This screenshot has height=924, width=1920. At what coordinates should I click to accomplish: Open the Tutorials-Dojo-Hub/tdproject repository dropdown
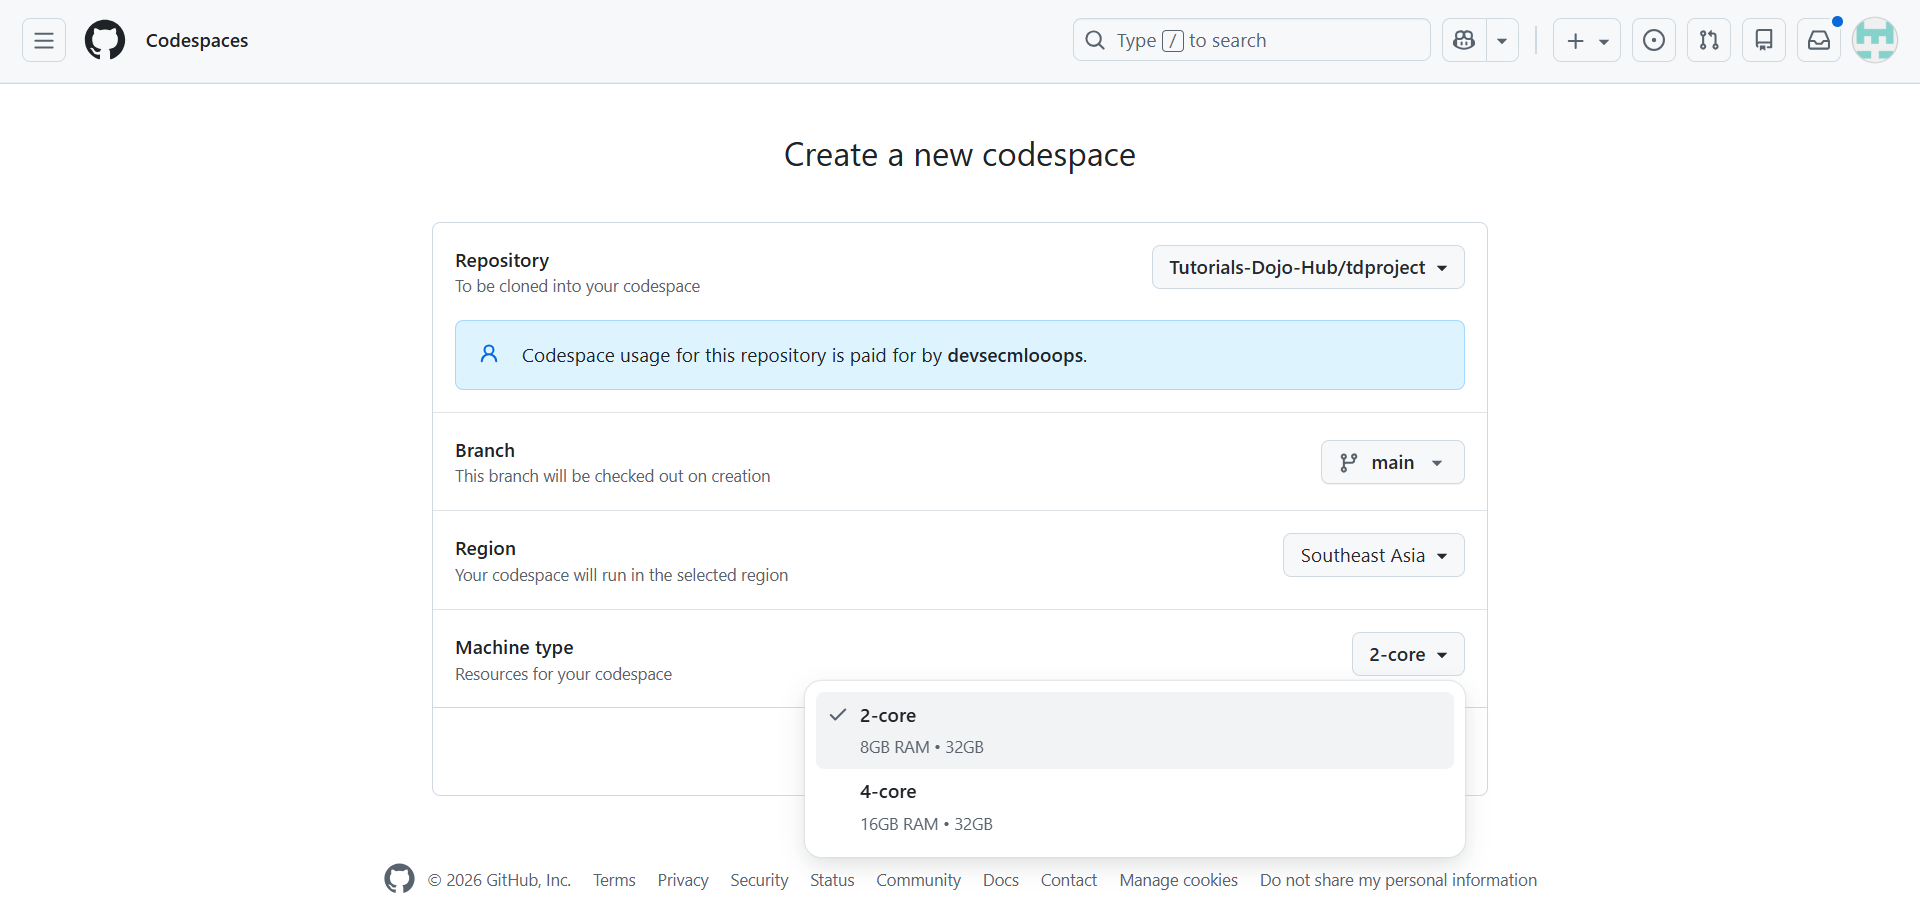tap(1308, 267)
